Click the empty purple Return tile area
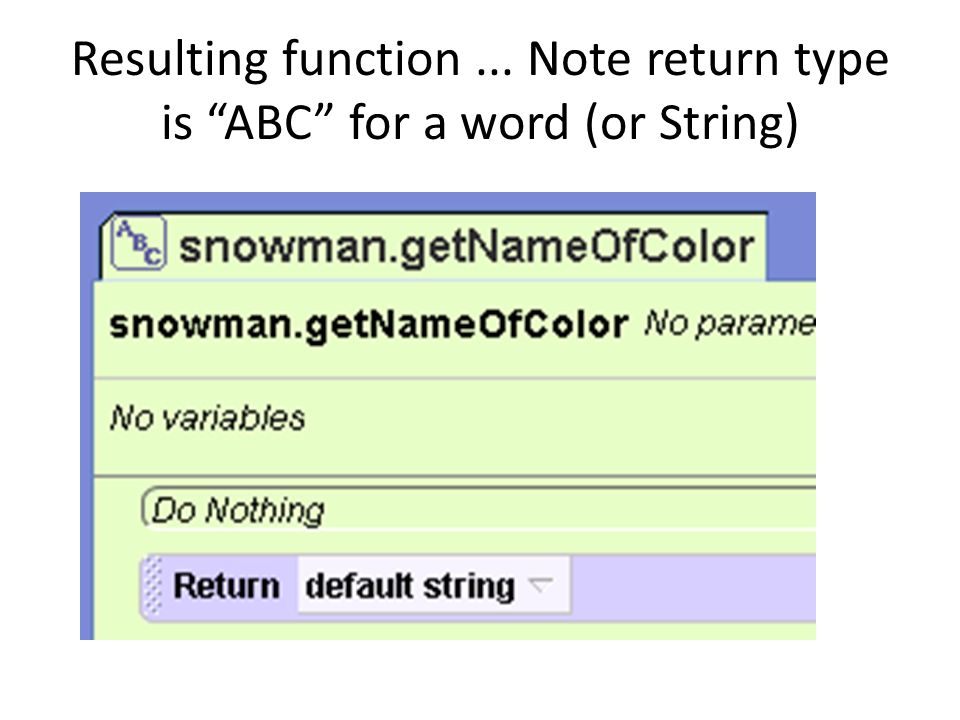Viewport: 960px width, 720px height. click(692, 587)
